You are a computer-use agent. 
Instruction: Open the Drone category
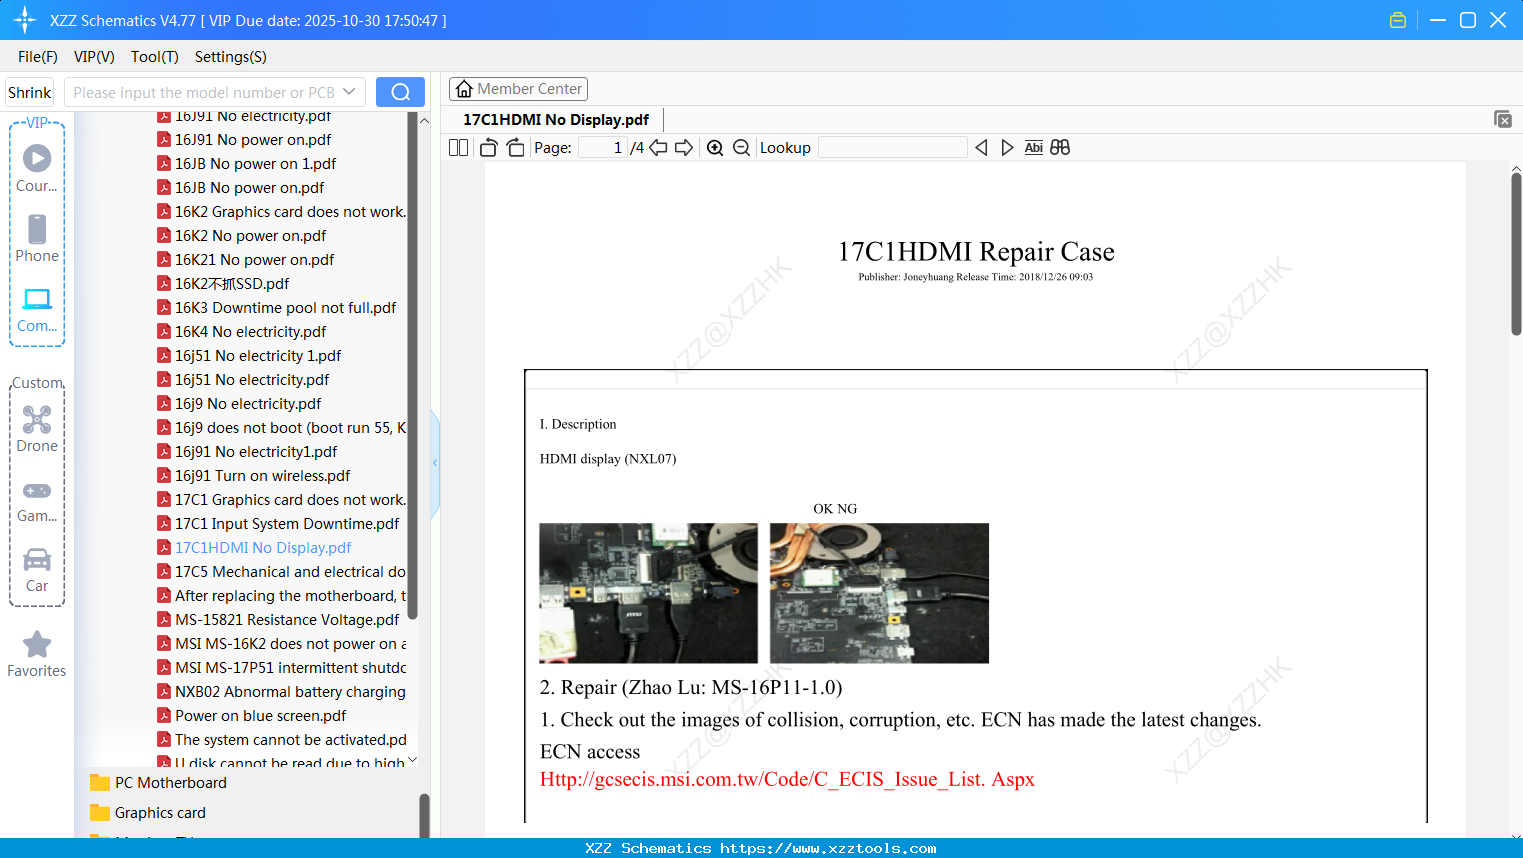[x=37, y=429]
